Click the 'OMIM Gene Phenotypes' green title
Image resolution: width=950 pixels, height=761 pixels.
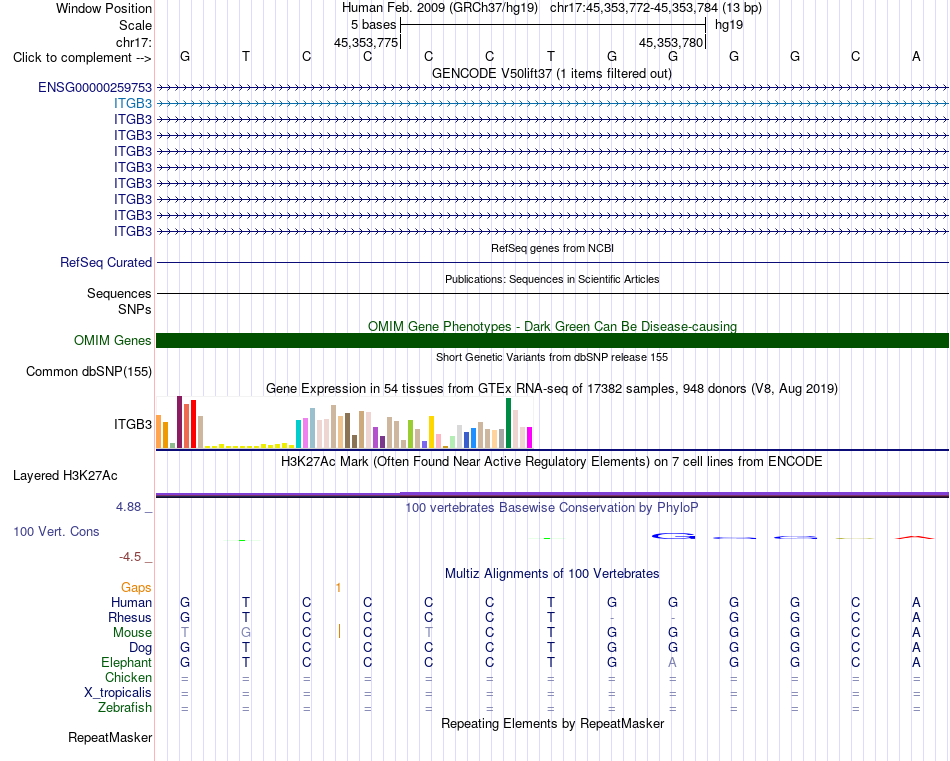(x=552, y=326)
